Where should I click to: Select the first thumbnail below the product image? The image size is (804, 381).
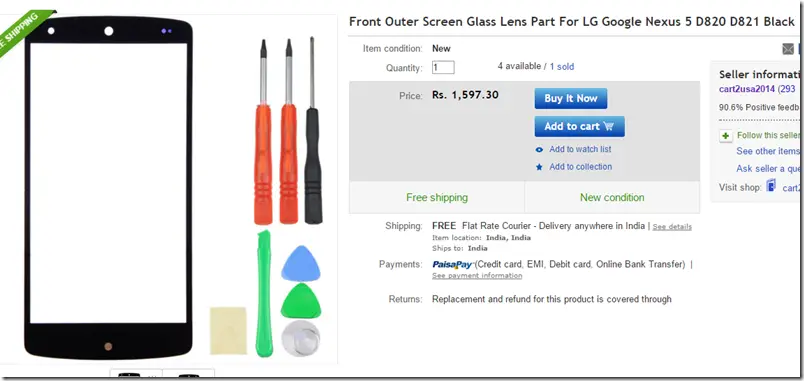coord(136,375)
